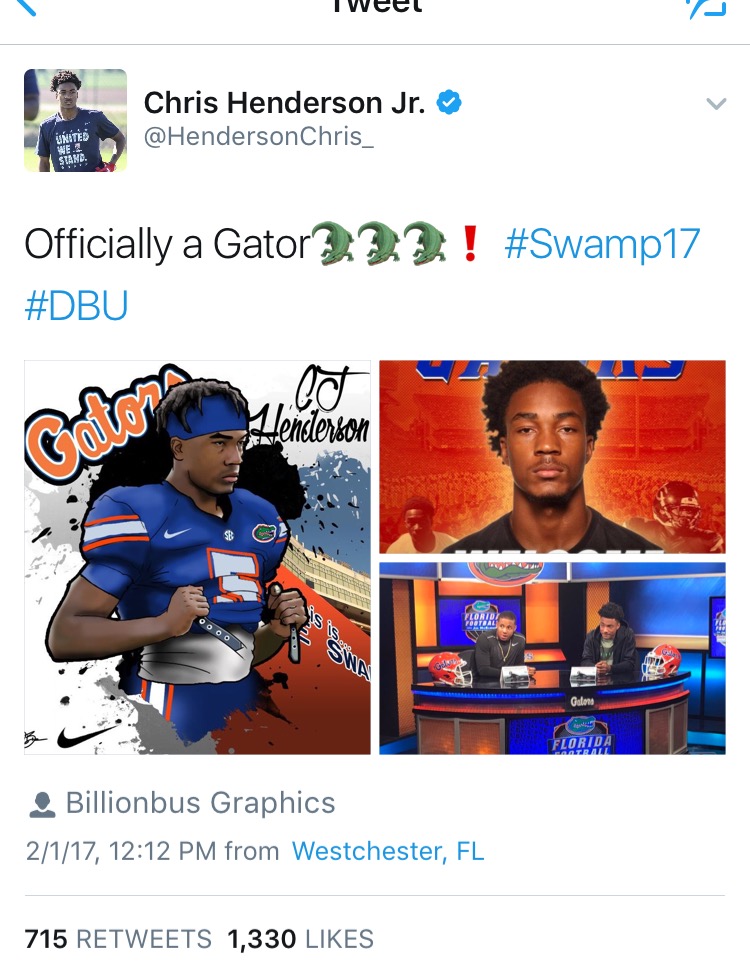Screen dimensions: 750x971
Task: Tap the blue verified badge
Action: (449, 102)
